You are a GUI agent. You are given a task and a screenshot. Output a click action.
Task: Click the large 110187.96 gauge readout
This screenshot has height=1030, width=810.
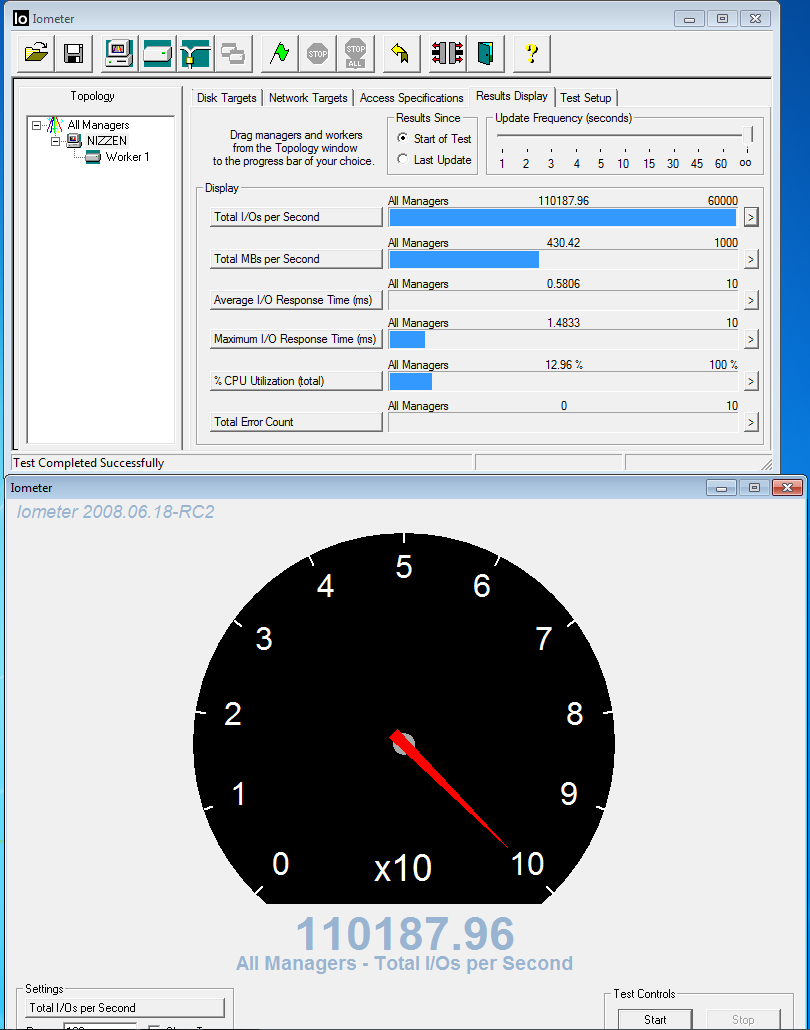pyautogui.click(x=405, y=933)
